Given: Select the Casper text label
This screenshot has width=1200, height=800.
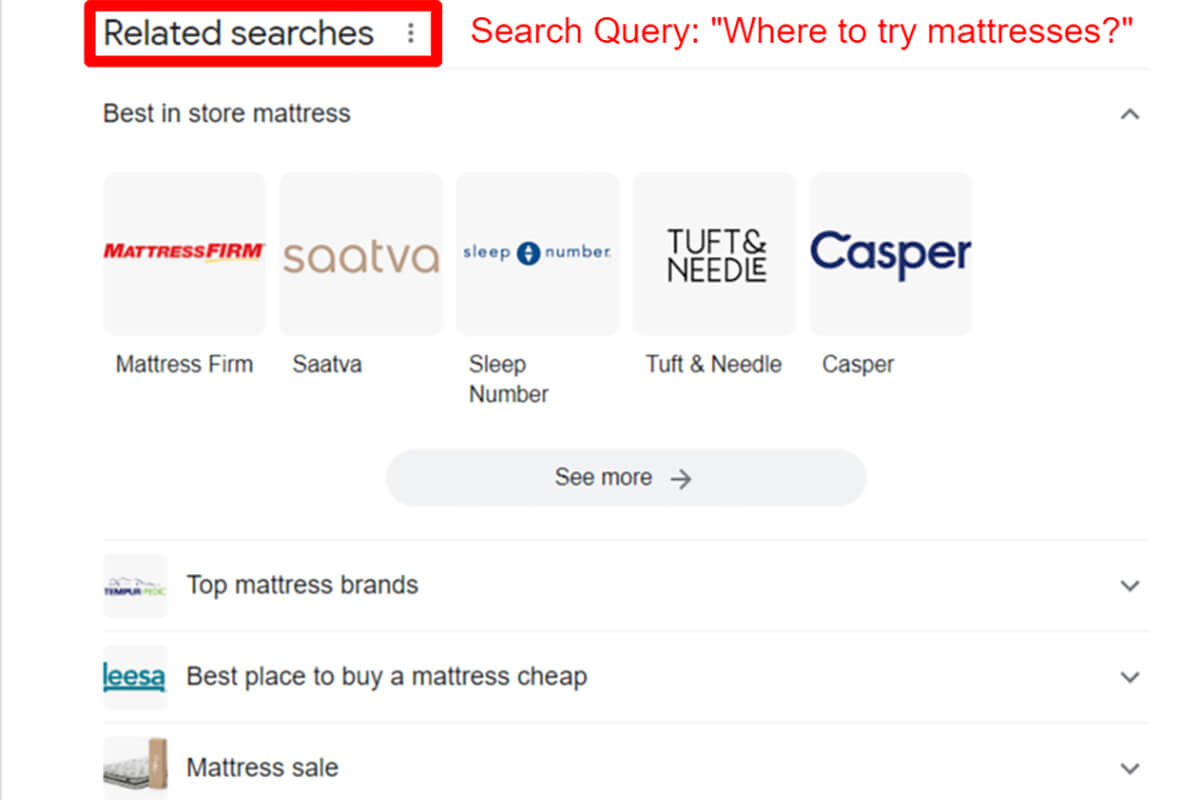Looking at the screenshot, I should click(858, 364).
